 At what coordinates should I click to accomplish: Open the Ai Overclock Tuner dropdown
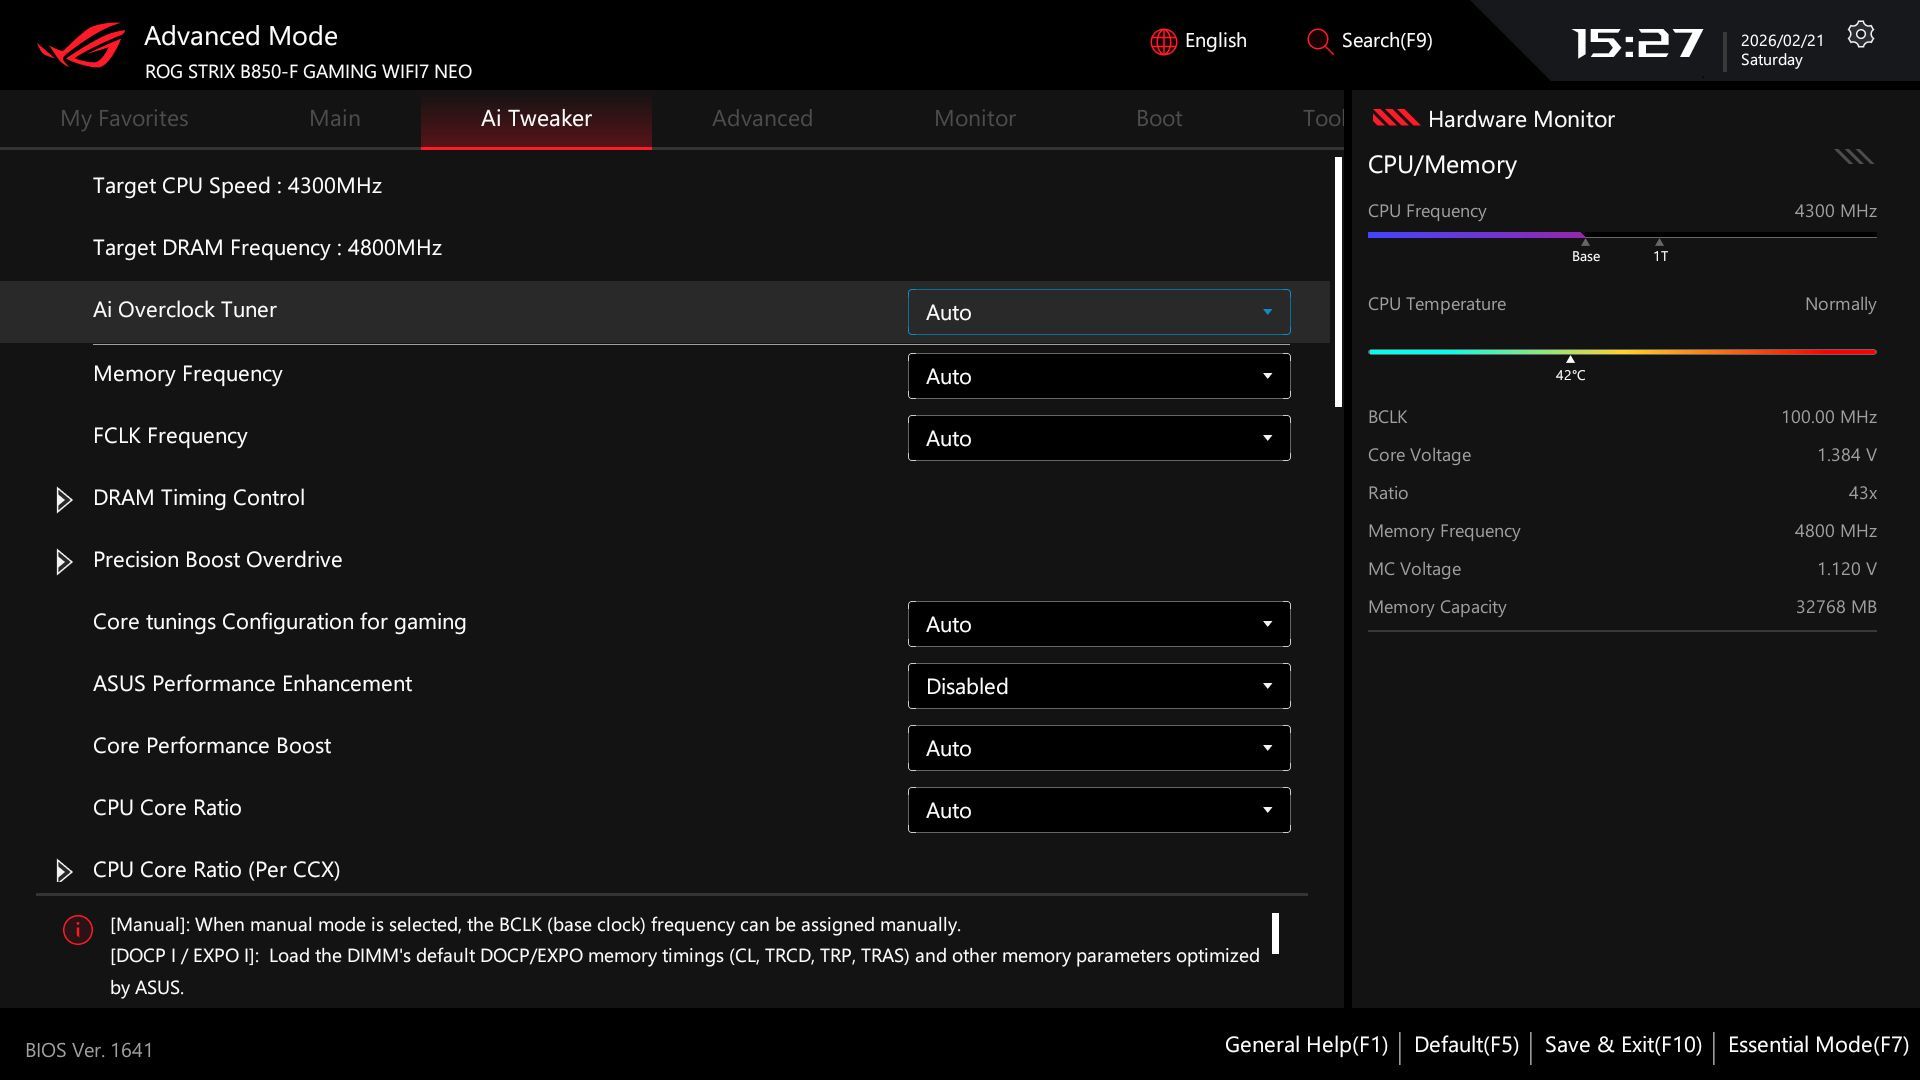(1099, 312)
